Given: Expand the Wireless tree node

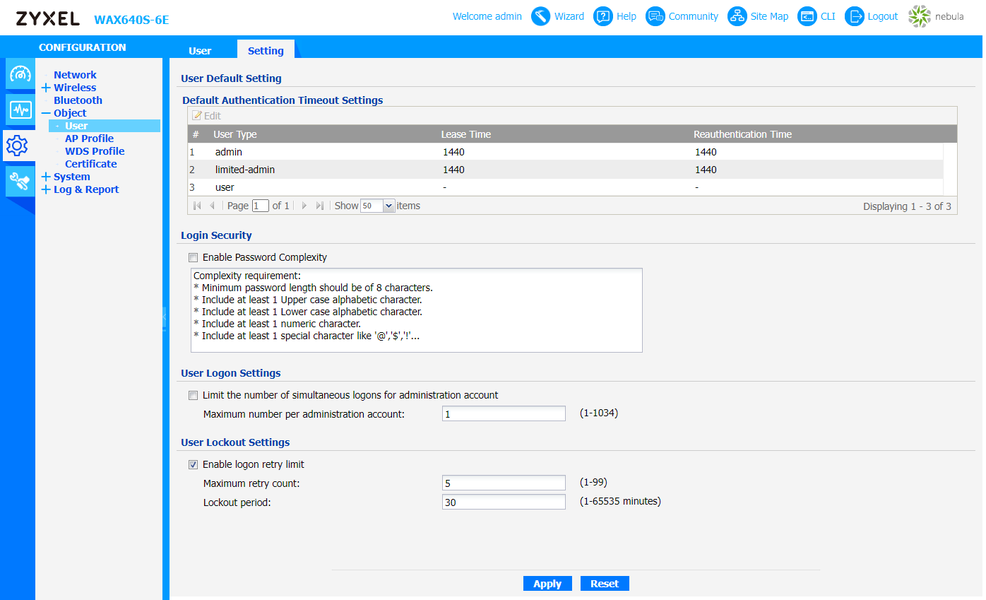Looking at the screenshot, I should (x=46, y=88).
